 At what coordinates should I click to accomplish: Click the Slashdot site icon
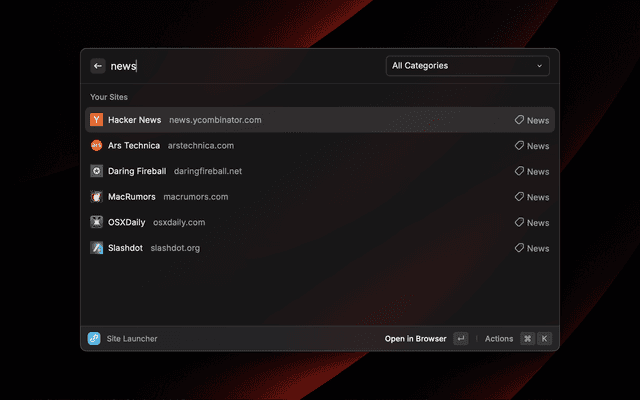[96, 247]
